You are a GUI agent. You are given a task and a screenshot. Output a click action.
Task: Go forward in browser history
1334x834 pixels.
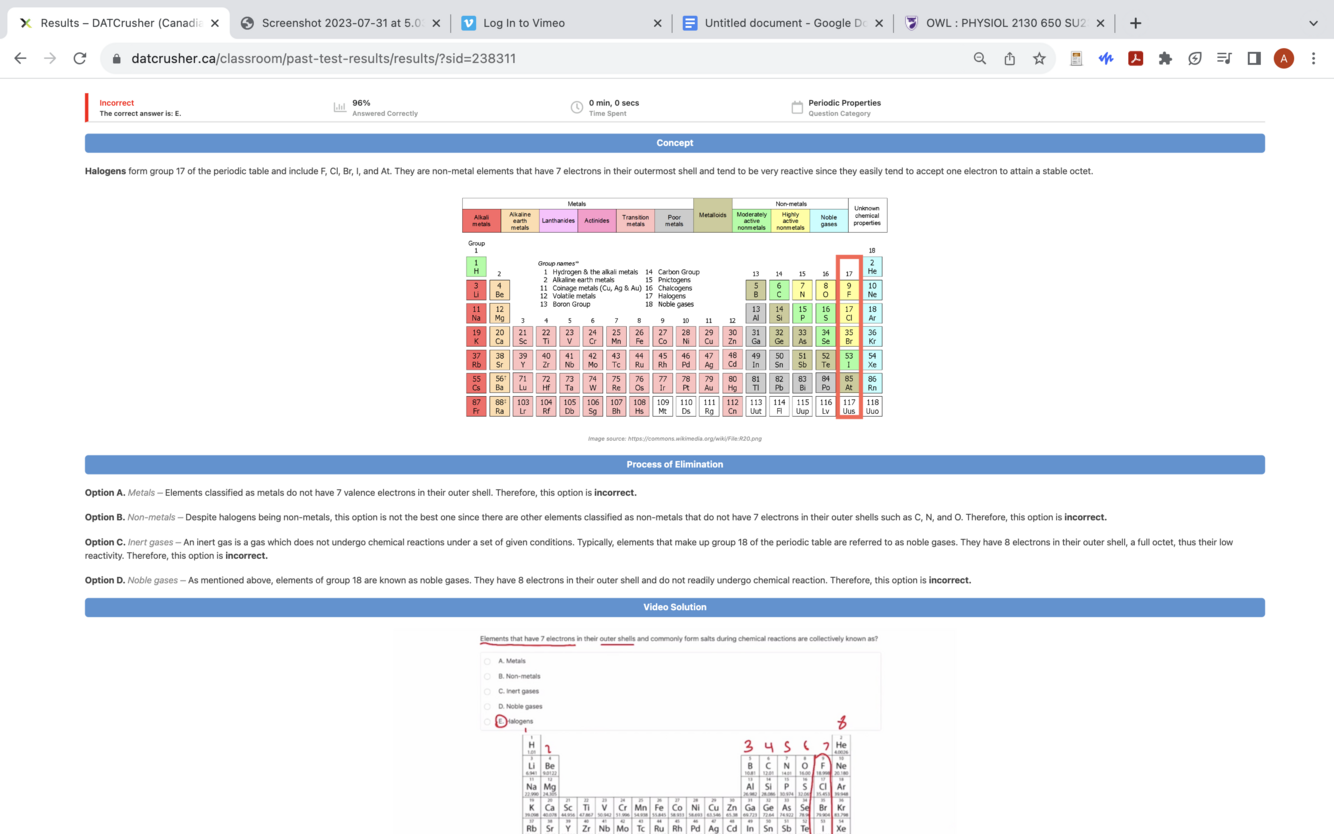tap(50, 59)
